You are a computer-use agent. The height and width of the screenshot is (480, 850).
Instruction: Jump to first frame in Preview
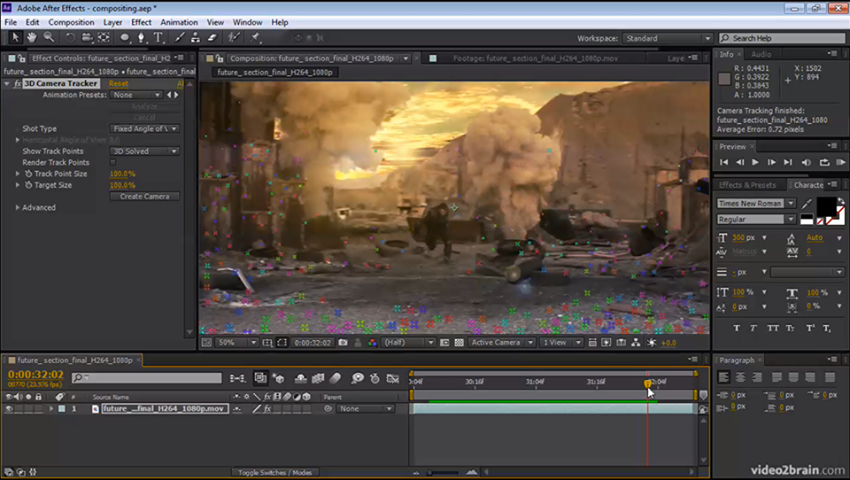point(724,162)
